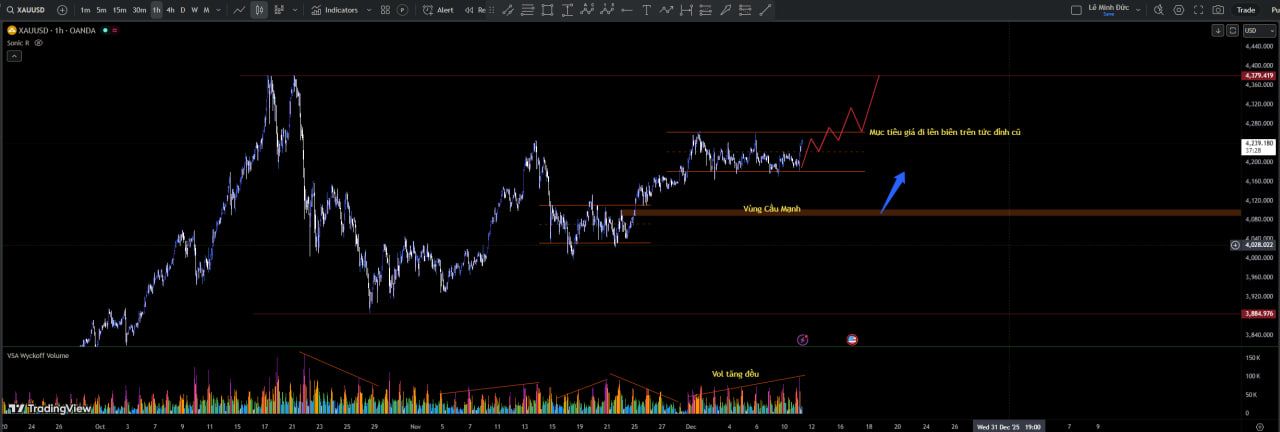Open the XAUUSD symbol search
1280x432 pixels.
point(27,10)
